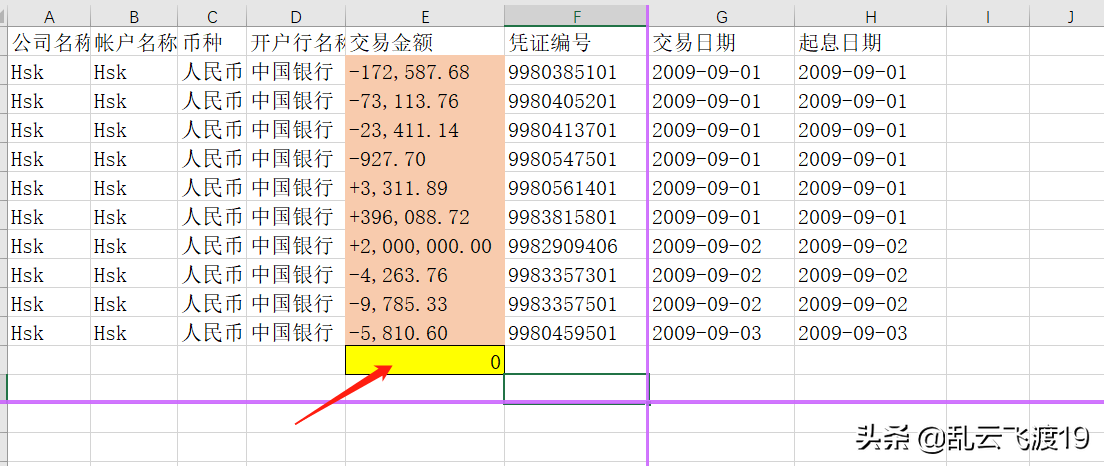Select amount cell -4,263.76
This screenshot has width=1104, height=466.
[x=425, y=275]
